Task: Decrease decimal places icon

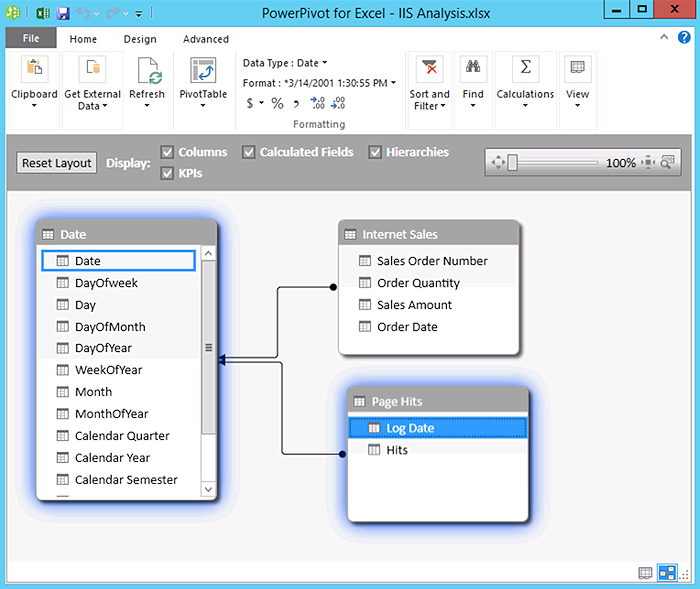Action: [x=338, y=103]
